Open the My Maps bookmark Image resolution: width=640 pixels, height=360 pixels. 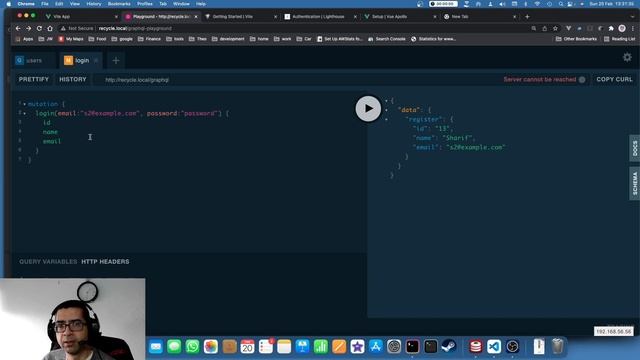[71, 39]
